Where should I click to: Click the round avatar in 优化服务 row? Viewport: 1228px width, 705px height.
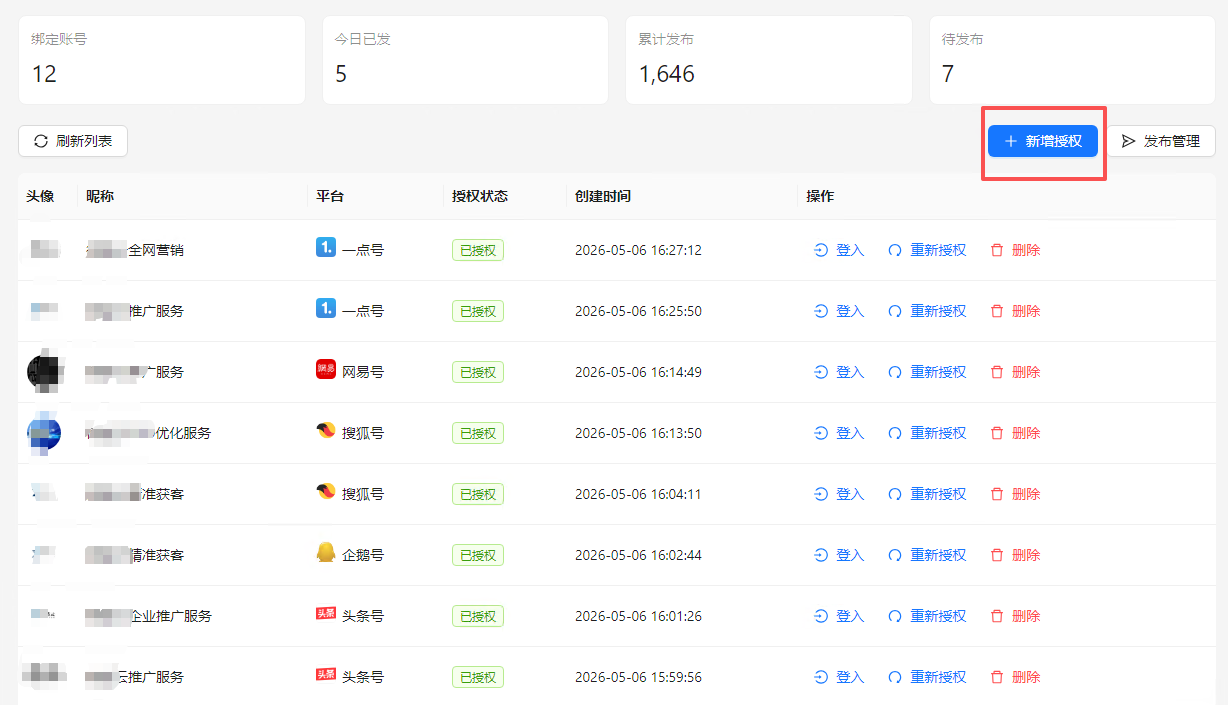(44, 433)
